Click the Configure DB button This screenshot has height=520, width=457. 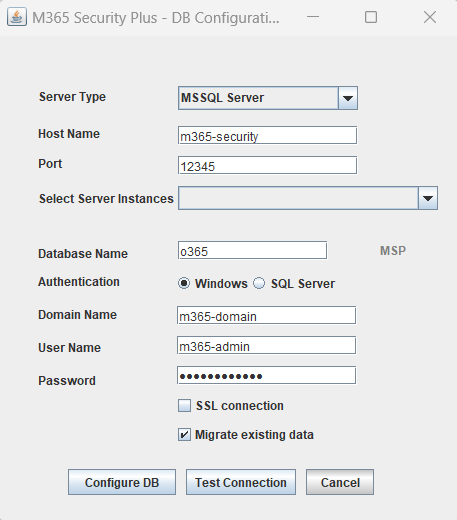122,482
